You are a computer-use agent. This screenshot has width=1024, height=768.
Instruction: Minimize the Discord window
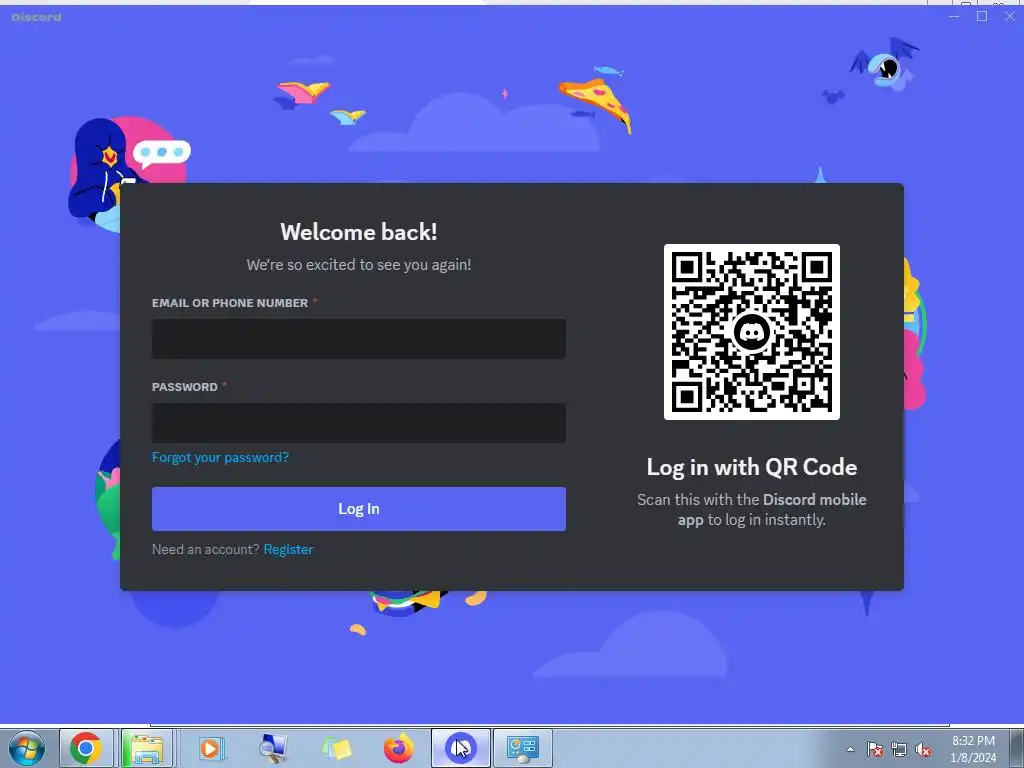(x=954, y=16)
